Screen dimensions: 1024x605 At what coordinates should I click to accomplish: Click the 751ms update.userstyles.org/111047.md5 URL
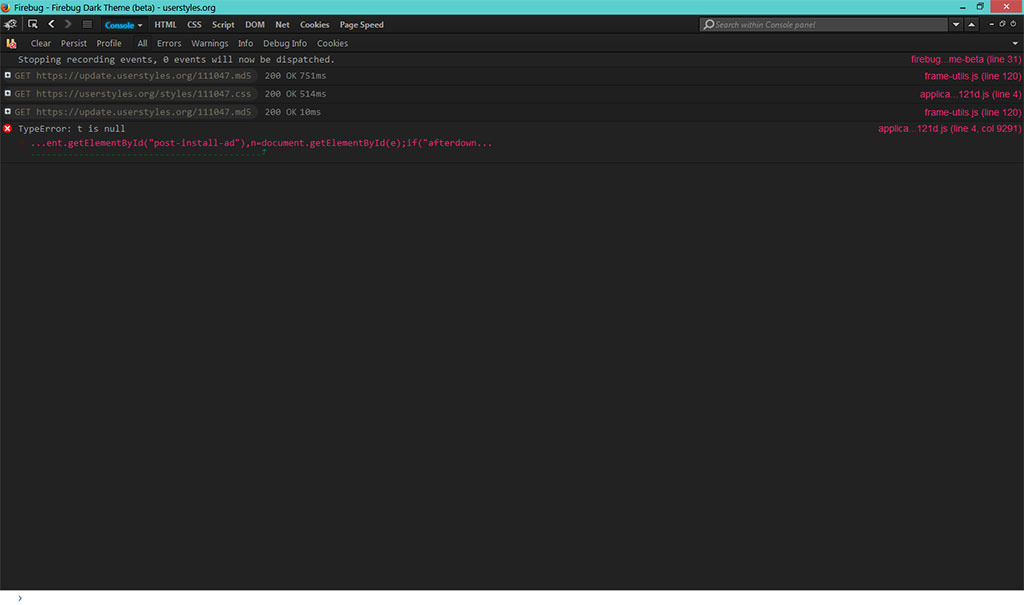point(144,76)
